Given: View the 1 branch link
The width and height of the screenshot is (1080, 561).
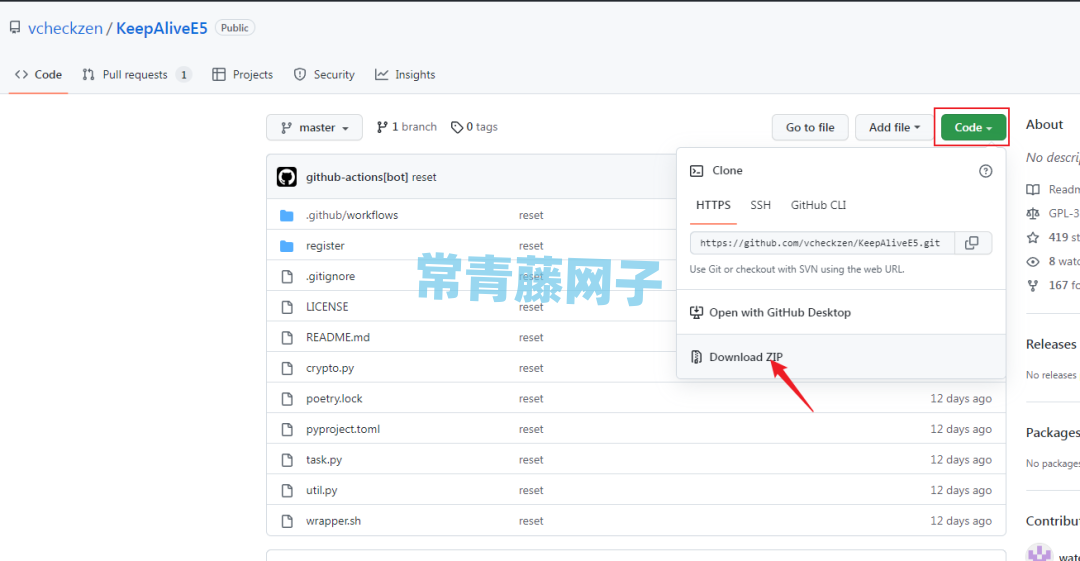Looking at the screenshot, I should [x=406, y=127].
